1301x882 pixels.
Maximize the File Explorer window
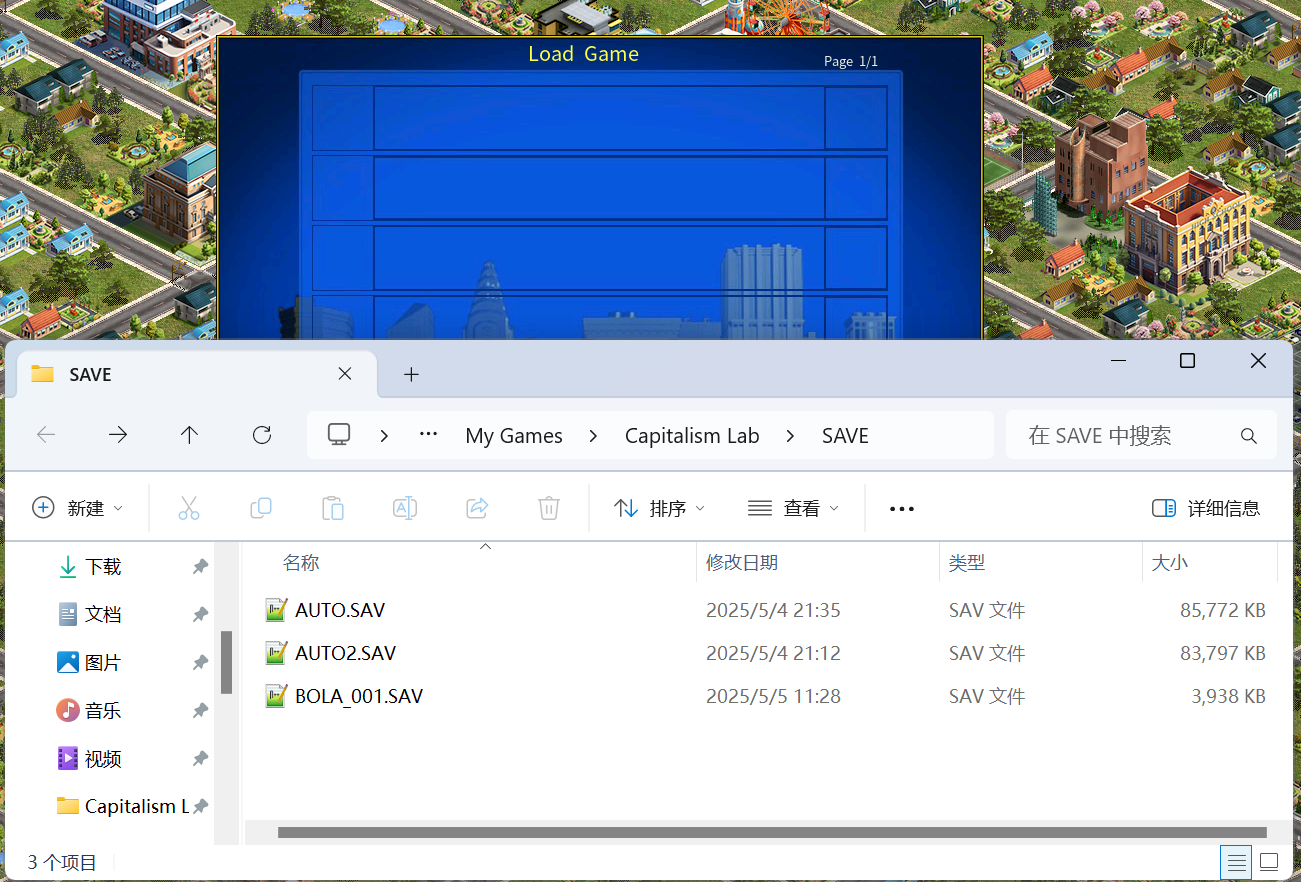[x=1187, y=361]
